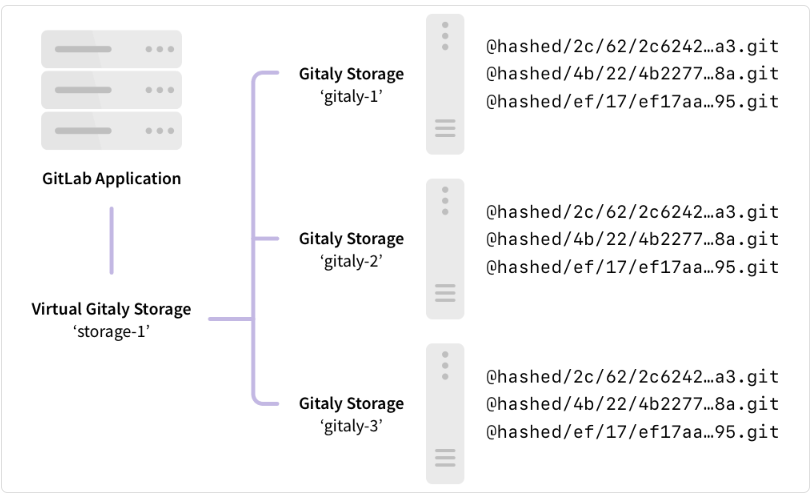Click the 4b2277…8a.git path under gitaly-2
The height and width of the screenshot is (494, 812).
pyautogui.click(x=631, y=239)
